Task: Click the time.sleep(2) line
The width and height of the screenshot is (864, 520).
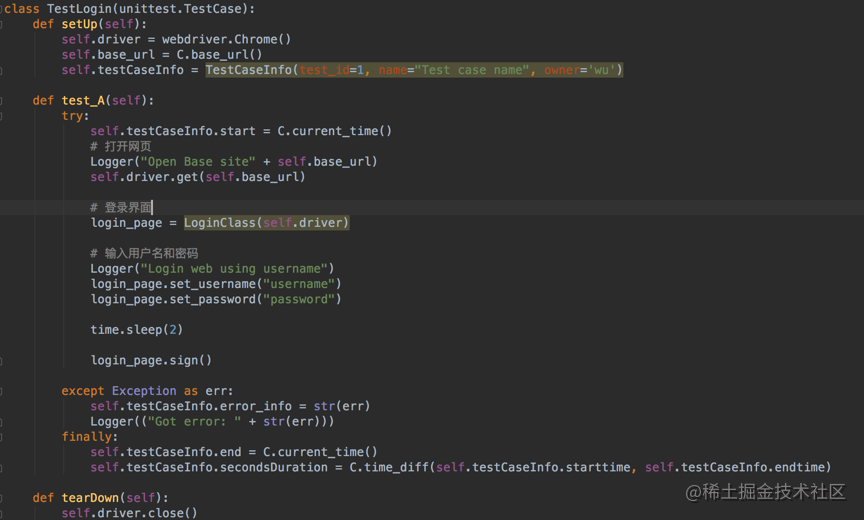Action: pos(136,330)
